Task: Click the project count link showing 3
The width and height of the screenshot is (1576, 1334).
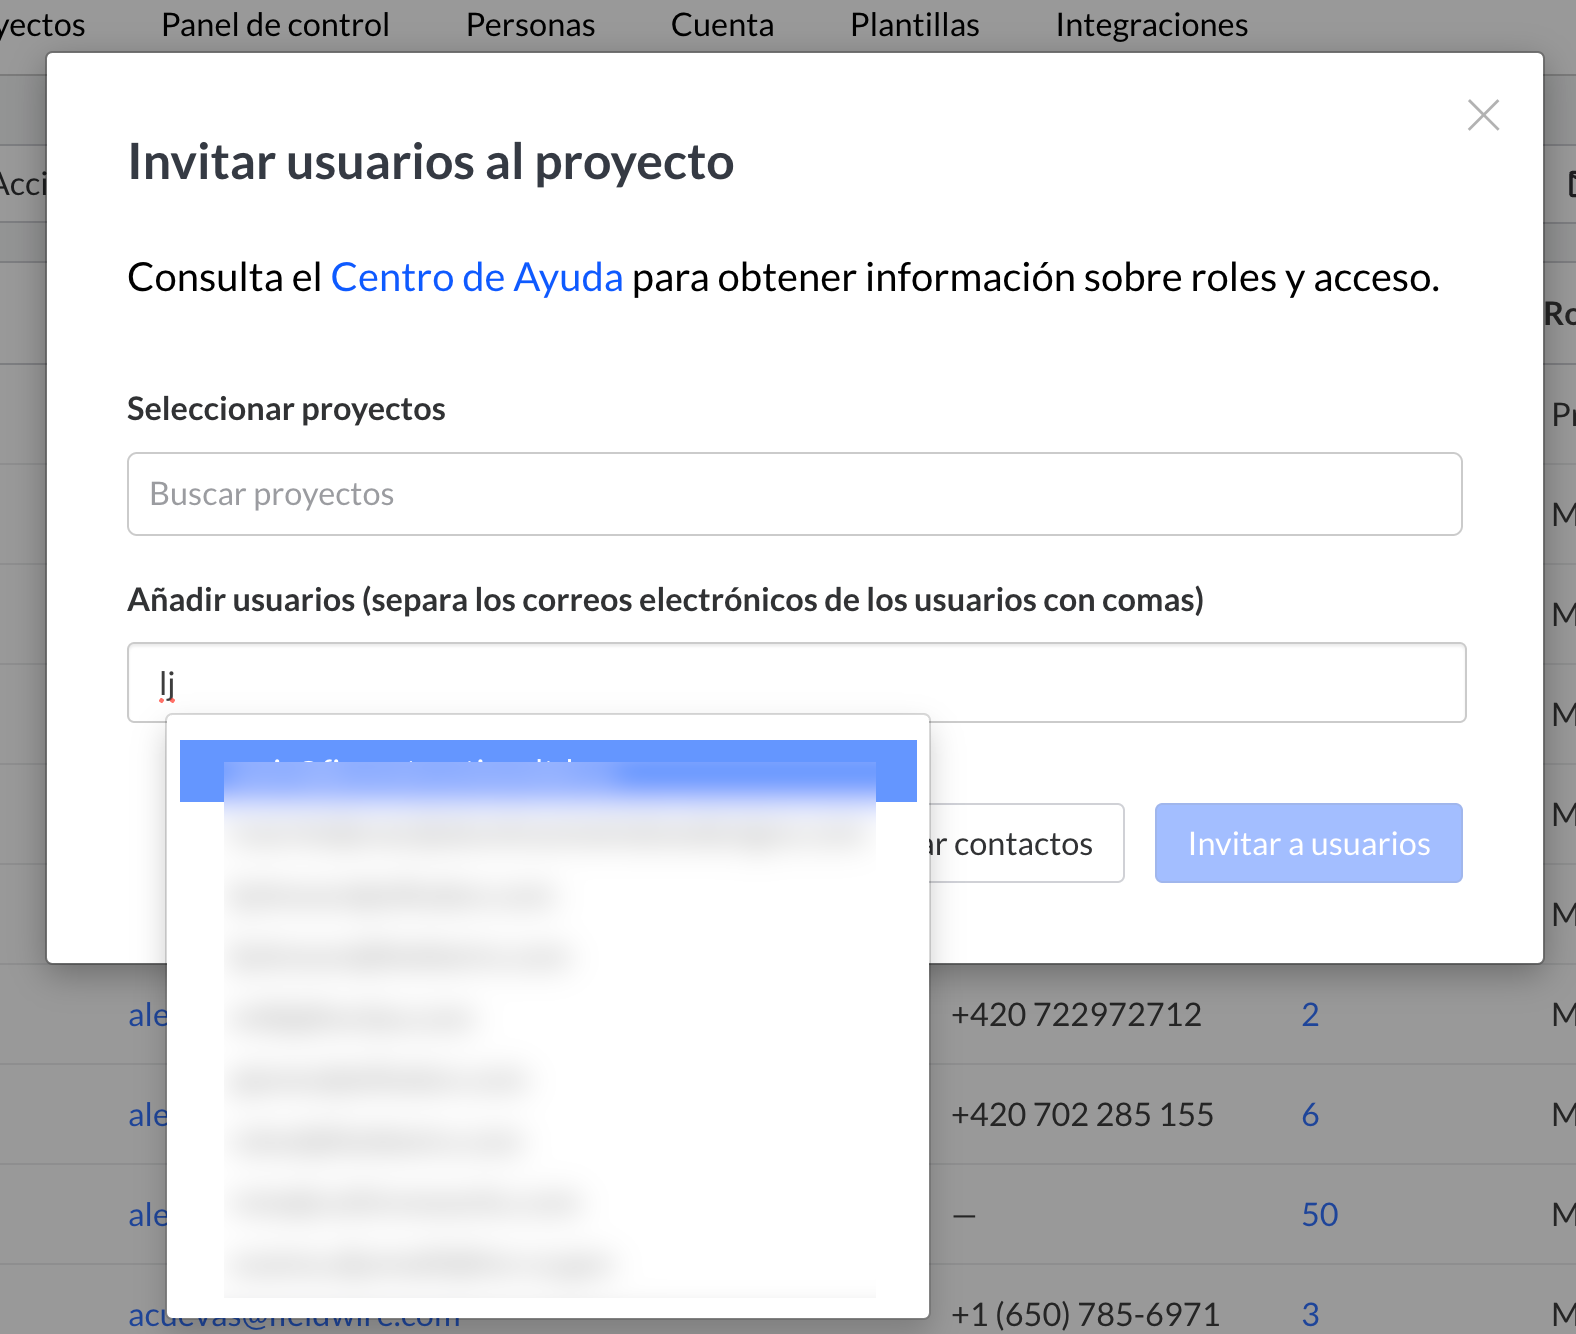Action: pos(1310,1314)
